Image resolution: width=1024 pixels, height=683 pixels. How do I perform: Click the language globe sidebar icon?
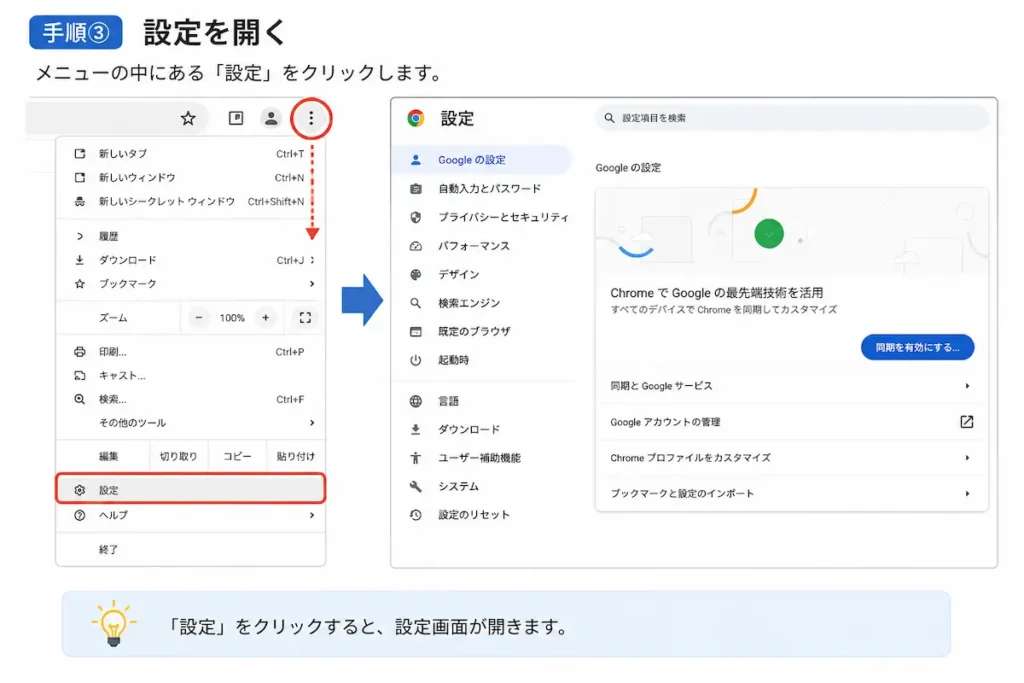pos(415,402)
